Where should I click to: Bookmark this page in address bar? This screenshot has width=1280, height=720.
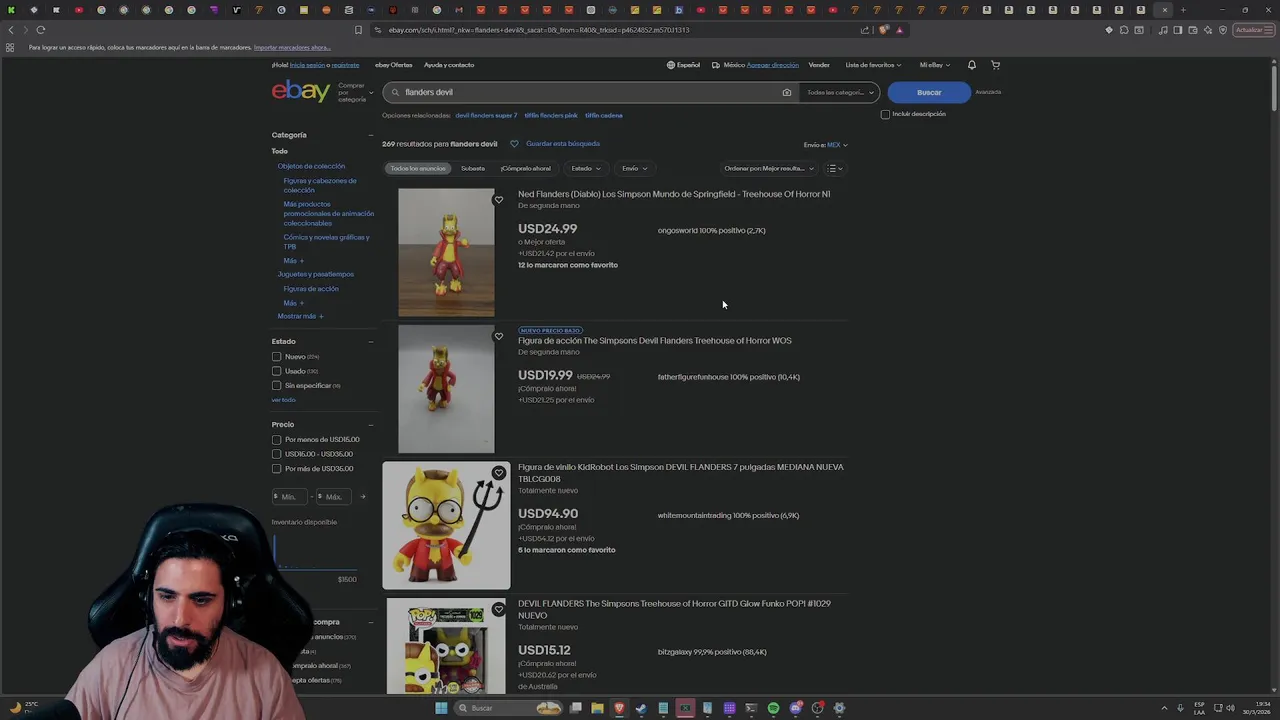[x=358, y=30]
